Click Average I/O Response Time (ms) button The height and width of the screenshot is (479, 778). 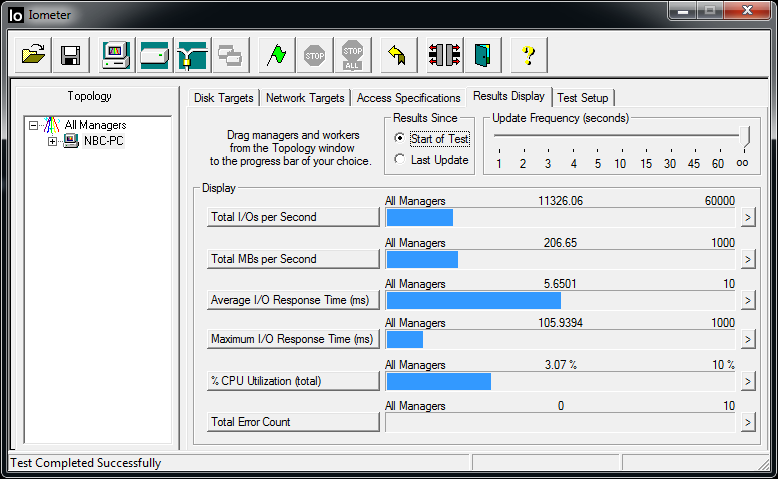[x=293, y=300]
